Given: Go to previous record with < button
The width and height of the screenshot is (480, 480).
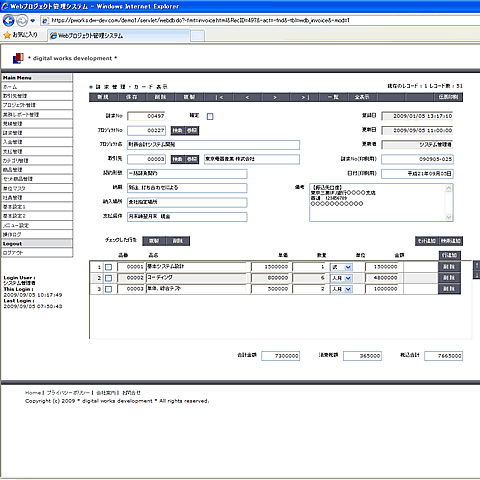Looking at the screenshot, I should pyautogui.click(x=247, y=97).
